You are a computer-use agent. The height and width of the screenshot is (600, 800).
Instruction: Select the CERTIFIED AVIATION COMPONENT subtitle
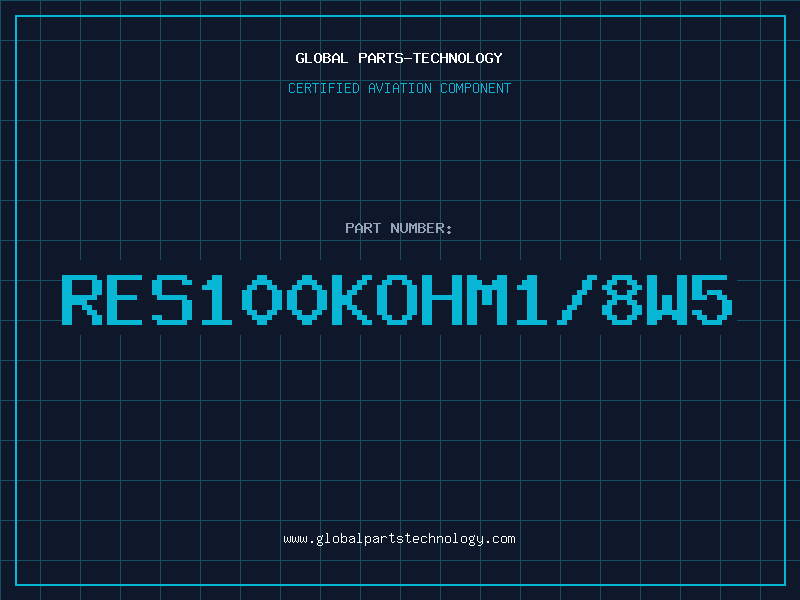coord(399,88)
